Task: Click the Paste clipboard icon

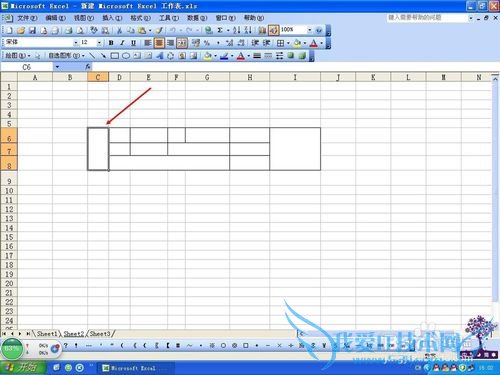Action: pos(142,30)
